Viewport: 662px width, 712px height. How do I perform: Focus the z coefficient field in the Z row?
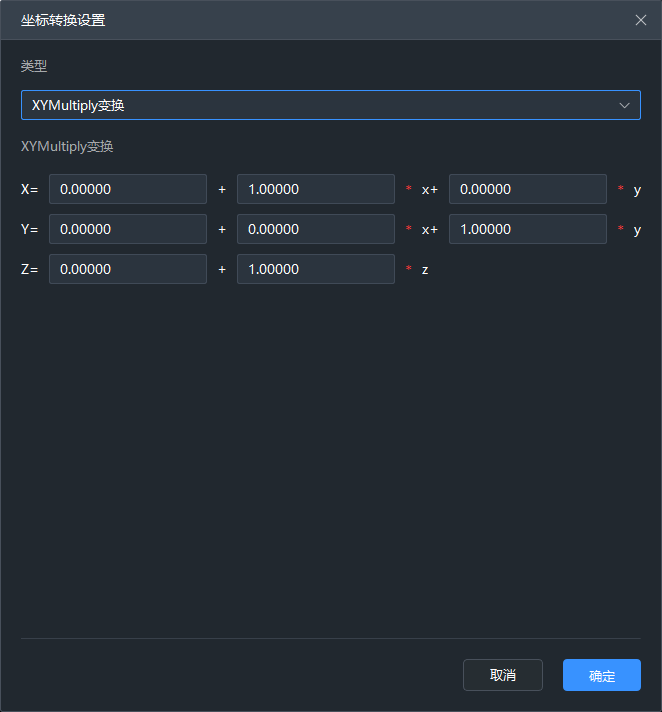[315, 269]
